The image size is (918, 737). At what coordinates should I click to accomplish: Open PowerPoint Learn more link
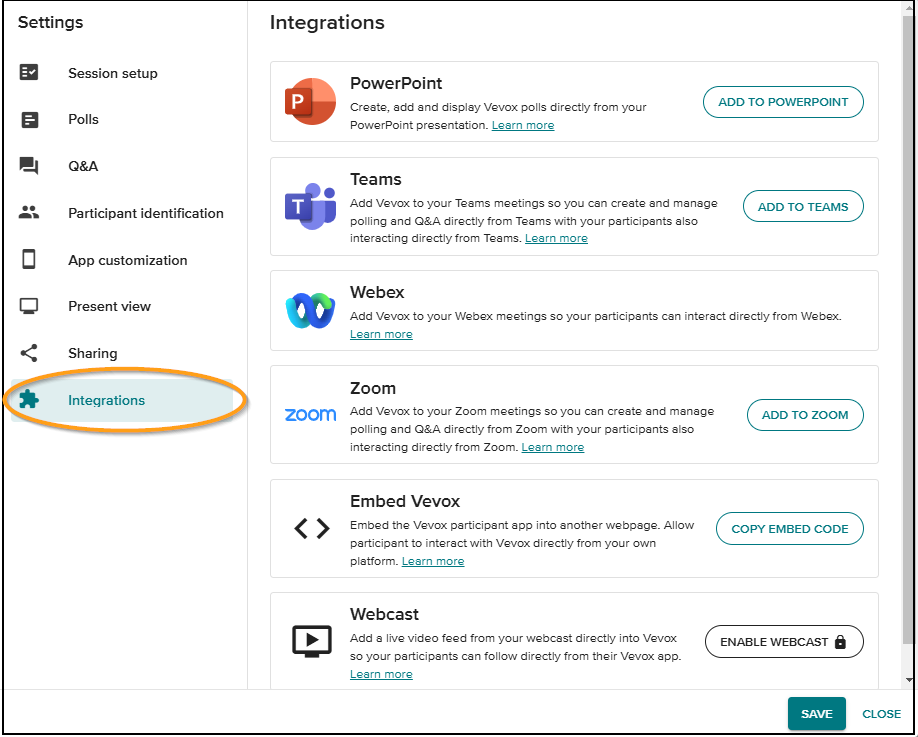point(523,125)
